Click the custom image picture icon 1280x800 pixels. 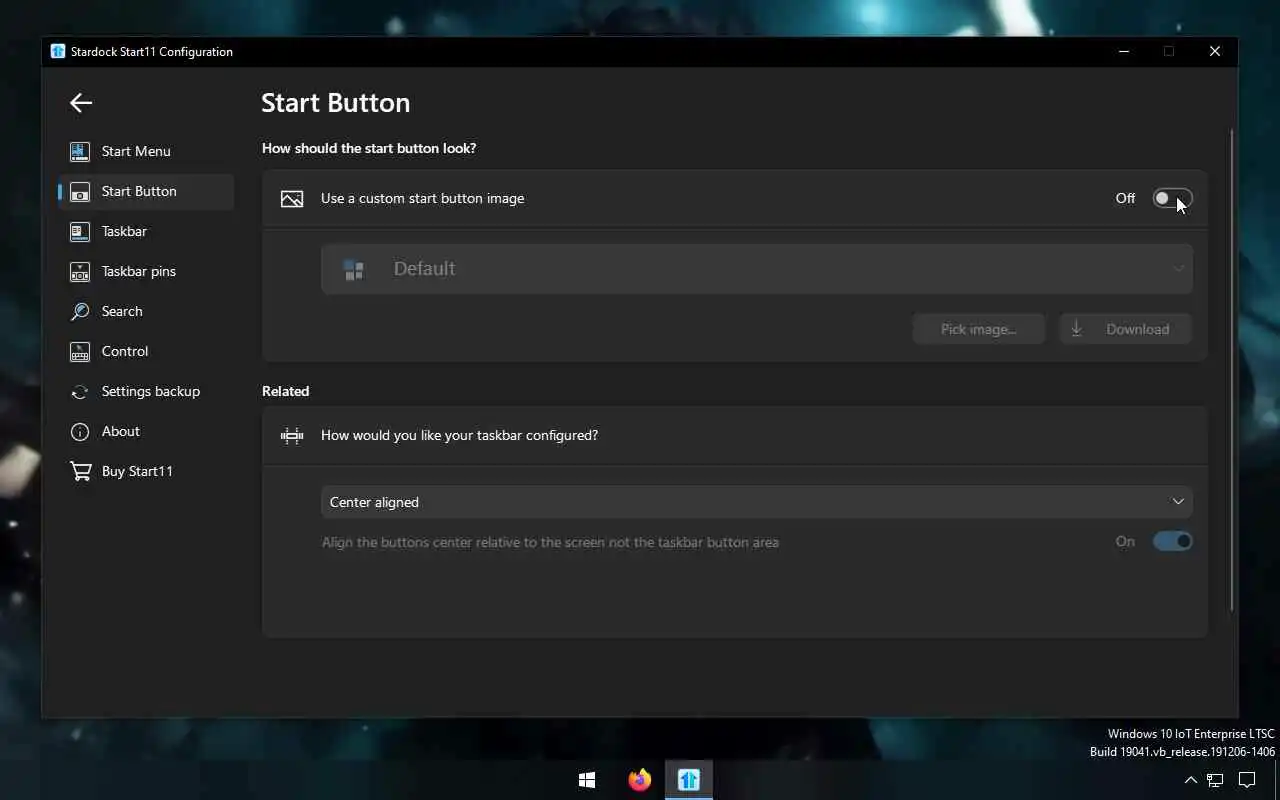292,199
